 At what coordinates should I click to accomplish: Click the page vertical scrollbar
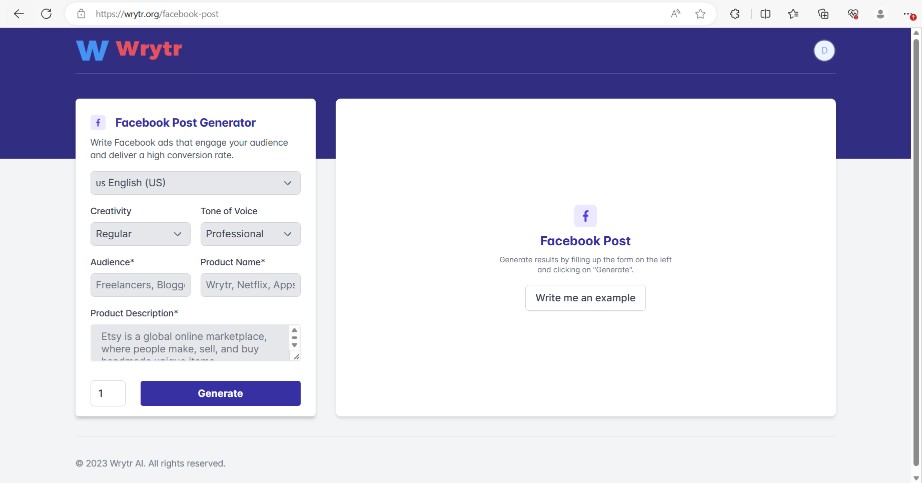tap(916, 253)
